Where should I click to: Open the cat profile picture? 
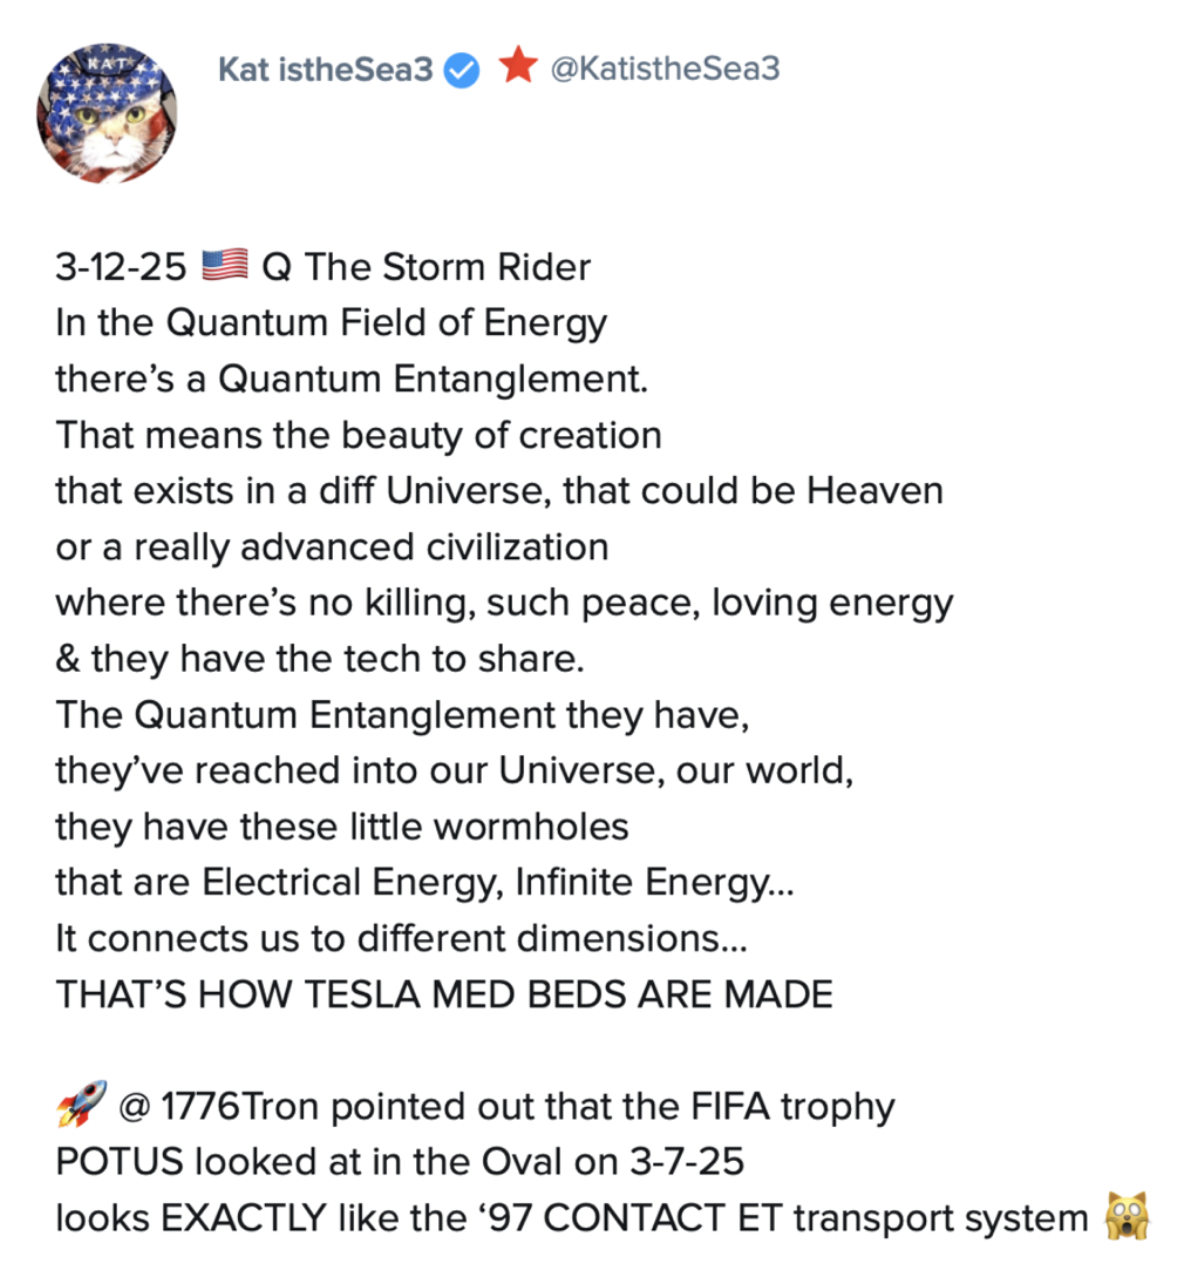pyautogui.click(x=107, y=113)
